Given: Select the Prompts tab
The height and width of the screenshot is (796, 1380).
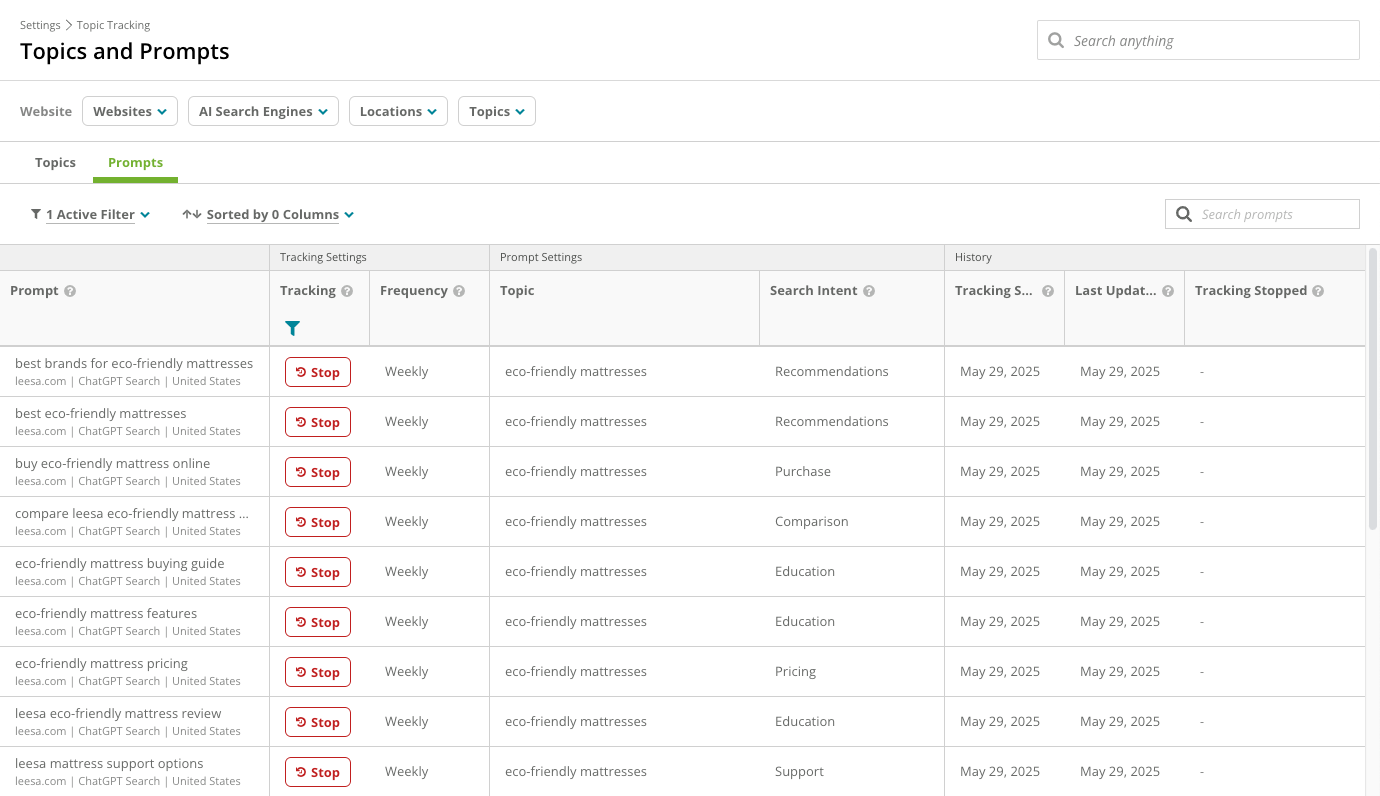Looking at the screenshot, I should 135,162.
